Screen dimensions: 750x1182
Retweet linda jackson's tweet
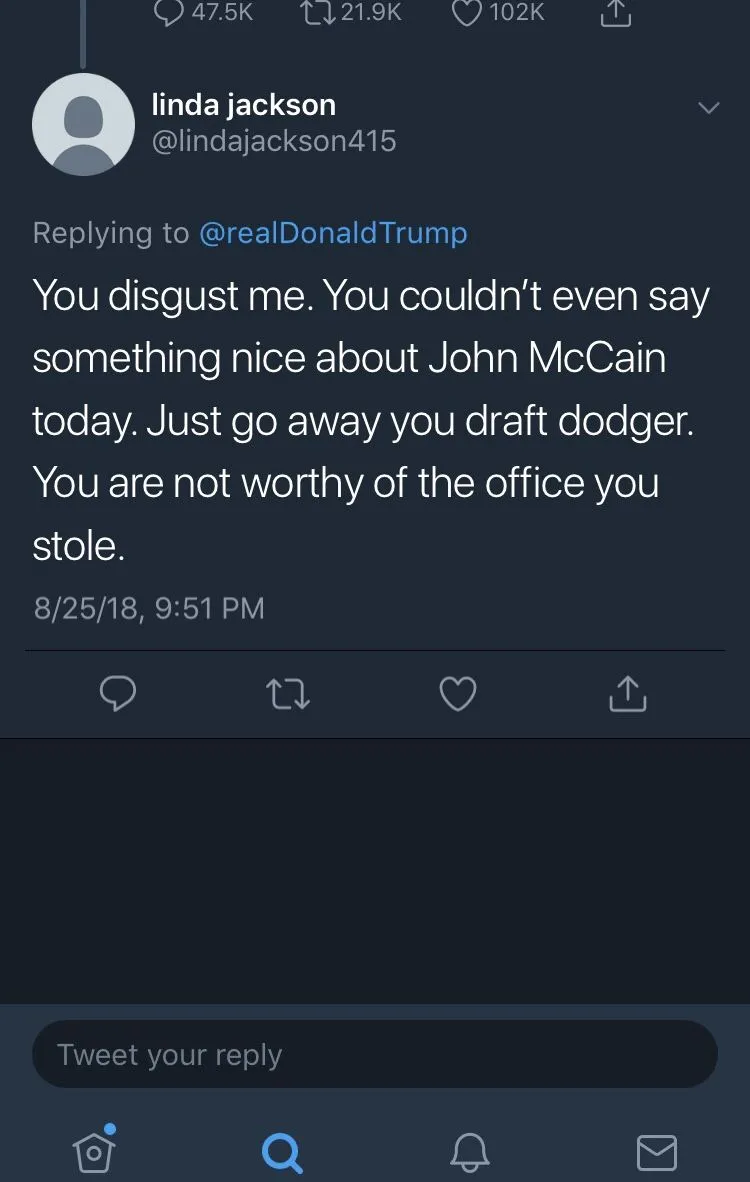[x=289, y=693]
